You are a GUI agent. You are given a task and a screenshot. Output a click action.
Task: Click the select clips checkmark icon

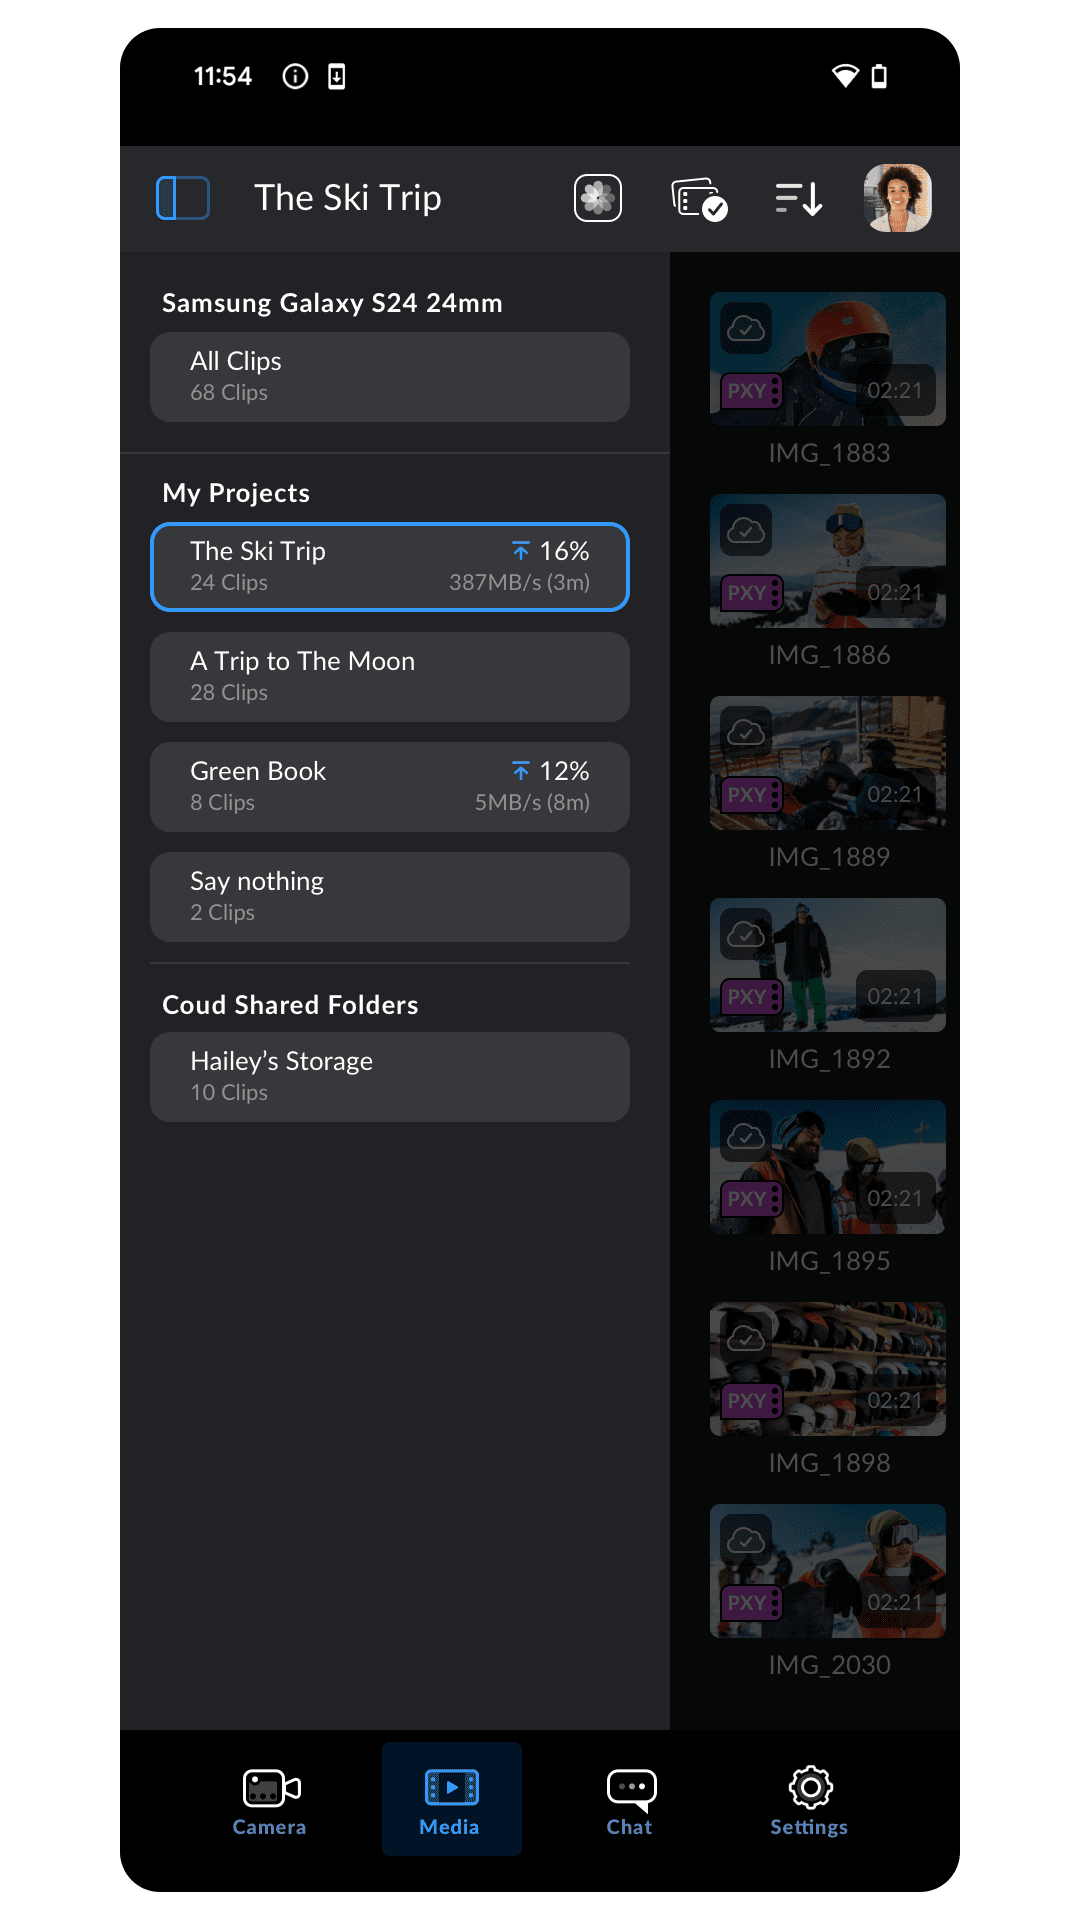pyautogui.click(x=699, y=198)
